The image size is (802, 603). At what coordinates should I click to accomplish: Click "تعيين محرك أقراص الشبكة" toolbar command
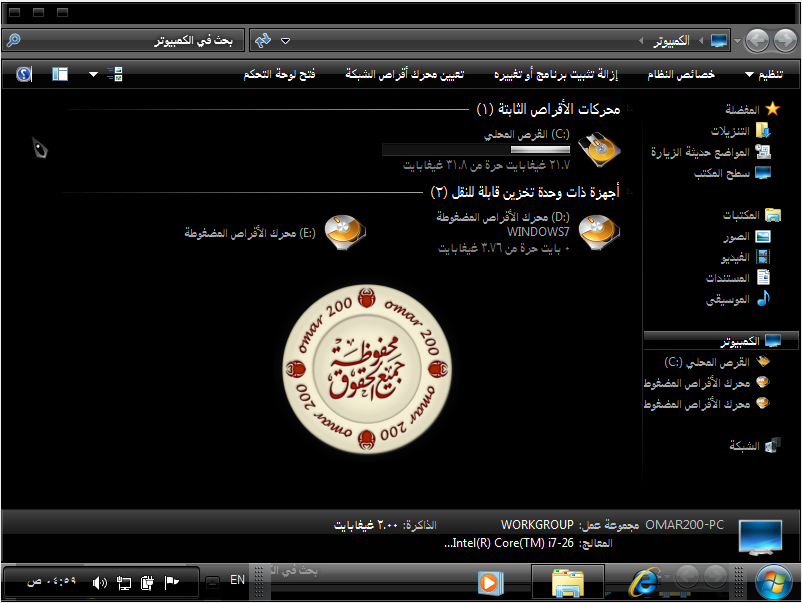[x=405, y=75]
